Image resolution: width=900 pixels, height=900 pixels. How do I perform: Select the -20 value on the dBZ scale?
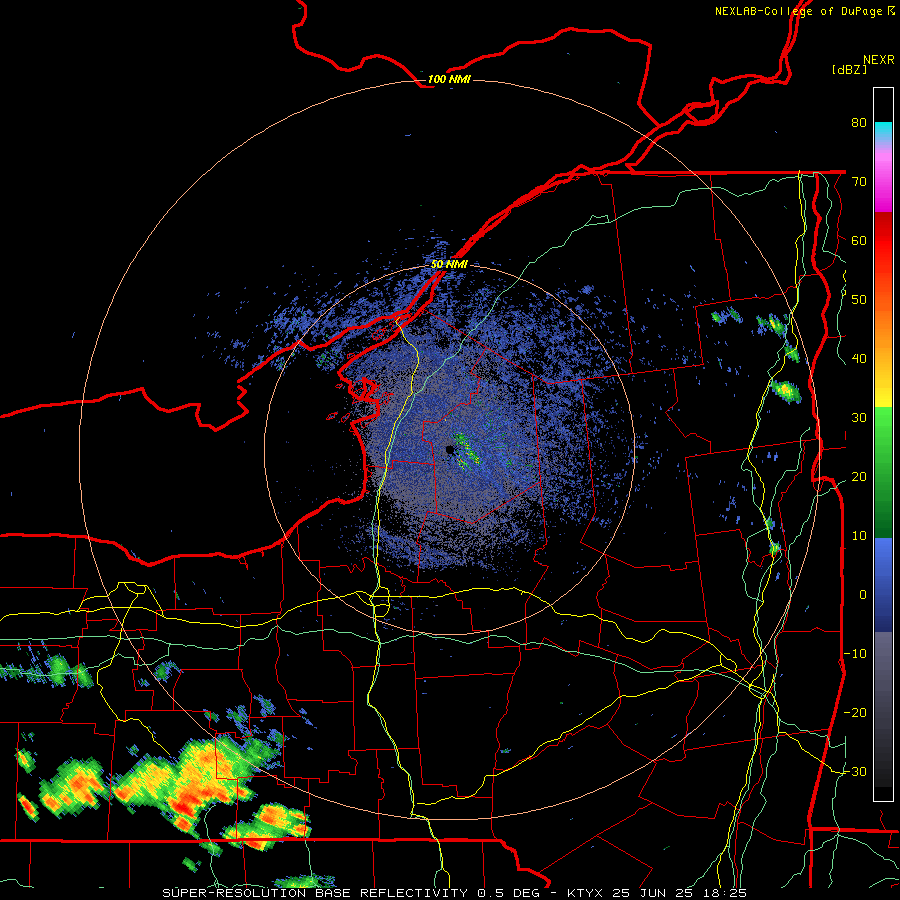point(855,713)
